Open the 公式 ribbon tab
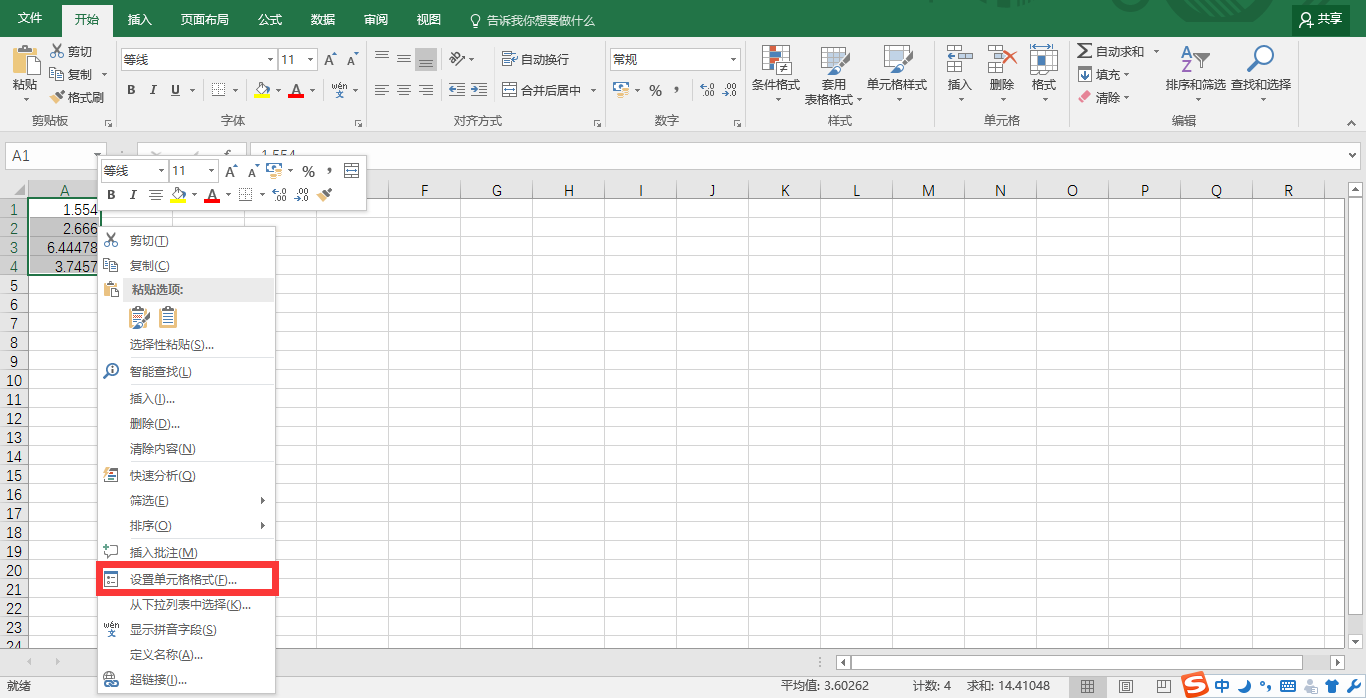1366x698 pixels. click(x=270, y=20)
